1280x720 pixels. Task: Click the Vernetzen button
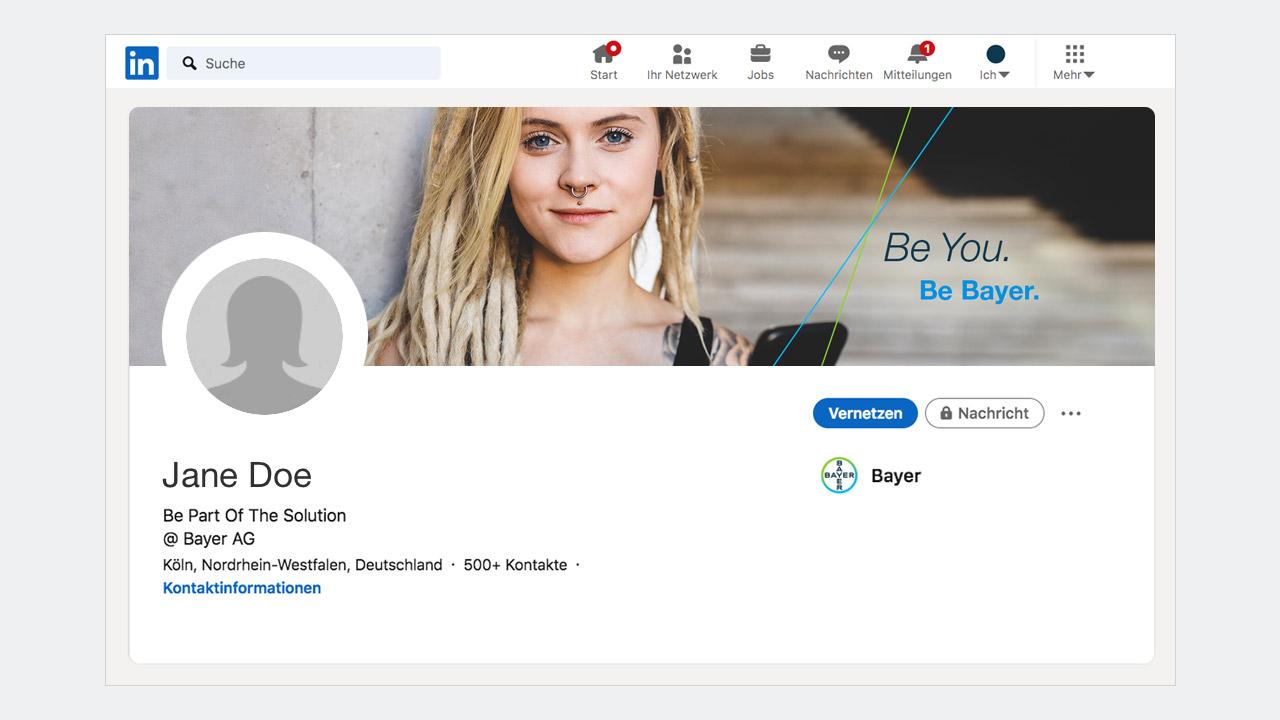point(865,413)
